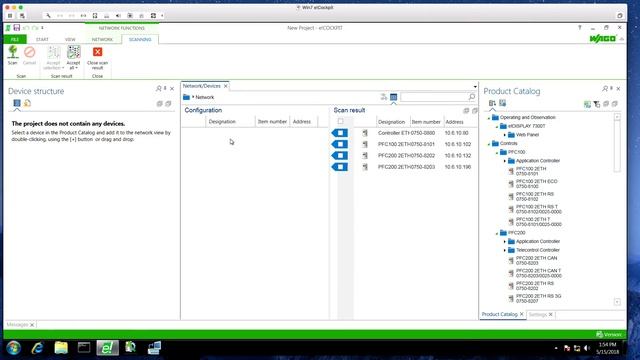Click the wrench icon in the VM toolbar
Image resolution: width=640 pixels, height=360 pixels.
pos(48,16)
